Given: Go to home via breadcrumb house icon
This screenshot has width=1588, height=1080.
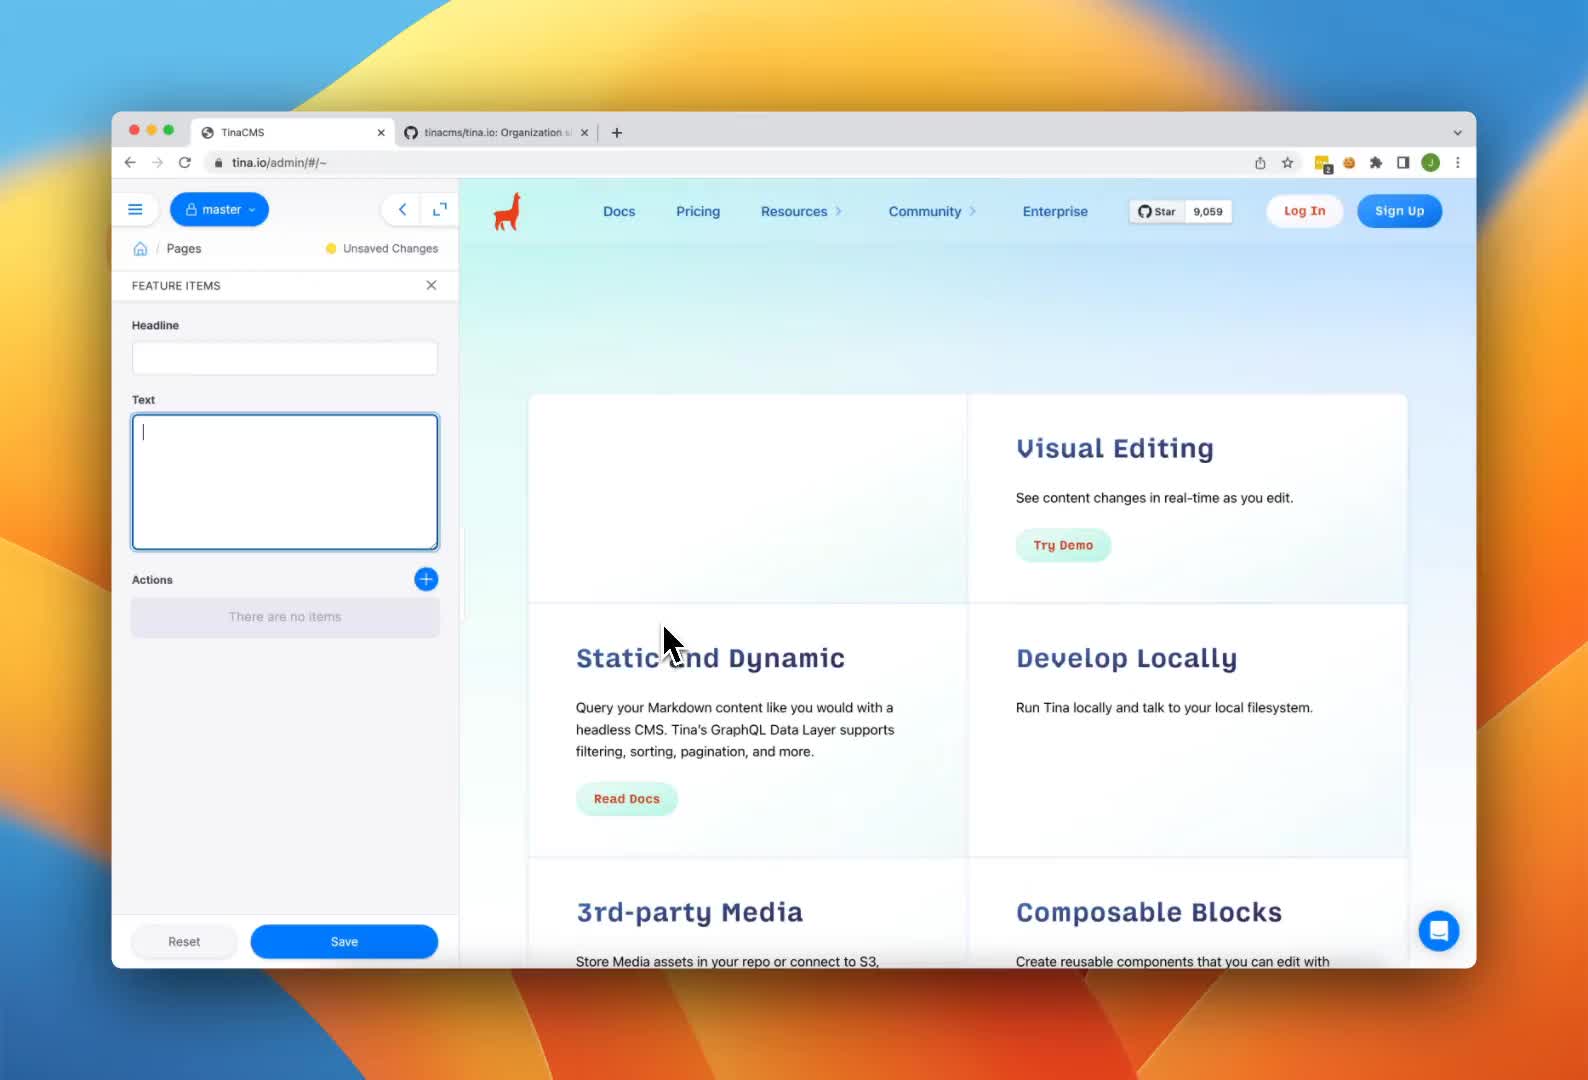Looking at the screenshot, I should tap(140, 248).
